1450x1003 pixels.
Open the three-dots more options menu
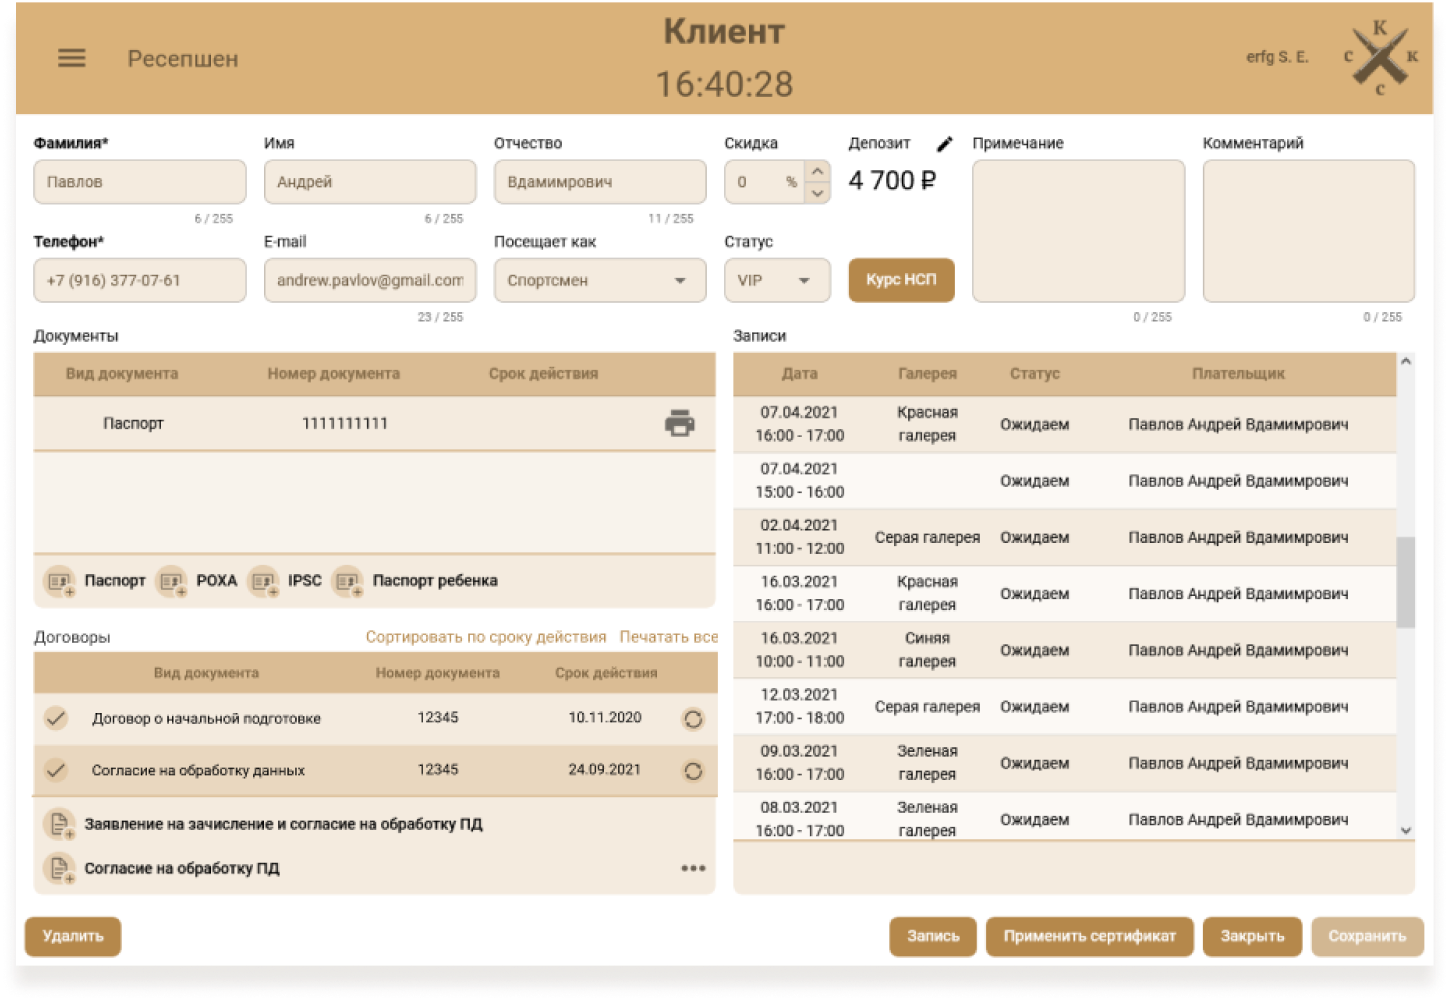pyautogui.click(x=692, y=868)
